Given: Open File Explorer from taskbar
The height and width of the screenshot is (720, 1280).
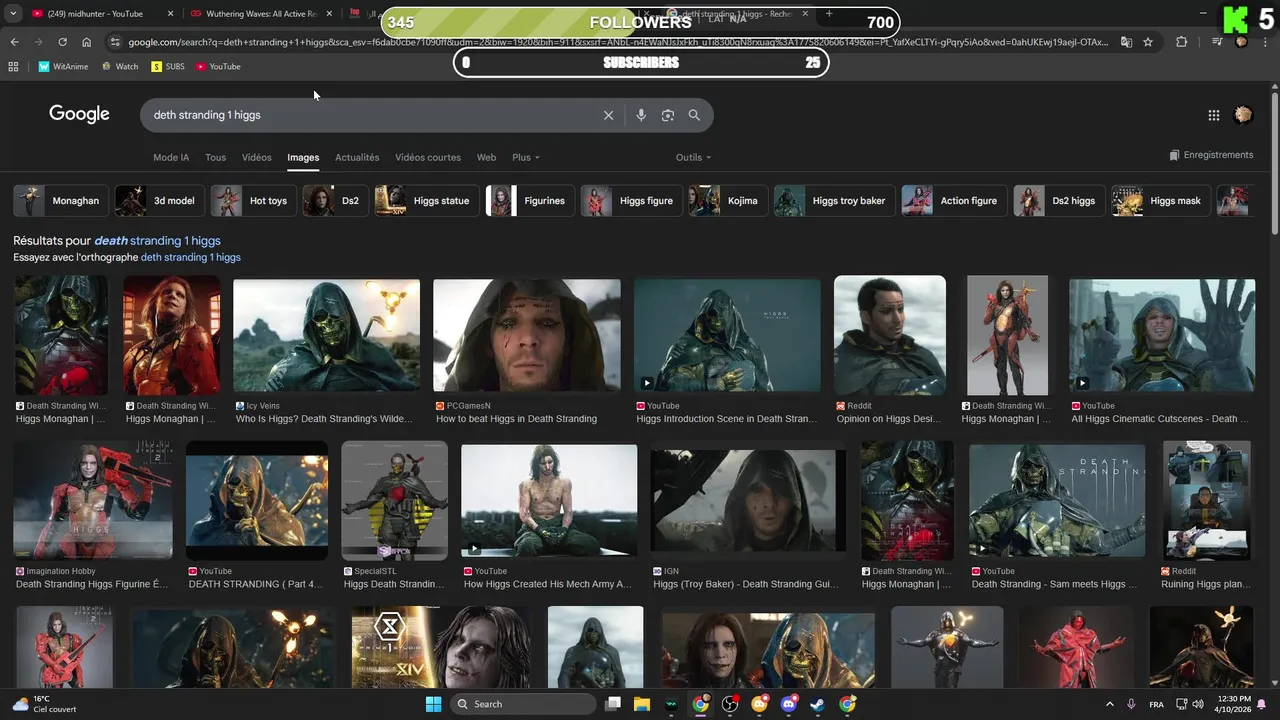Looking at the screenshot, I should pyautogui.click(x=642, y=704).
